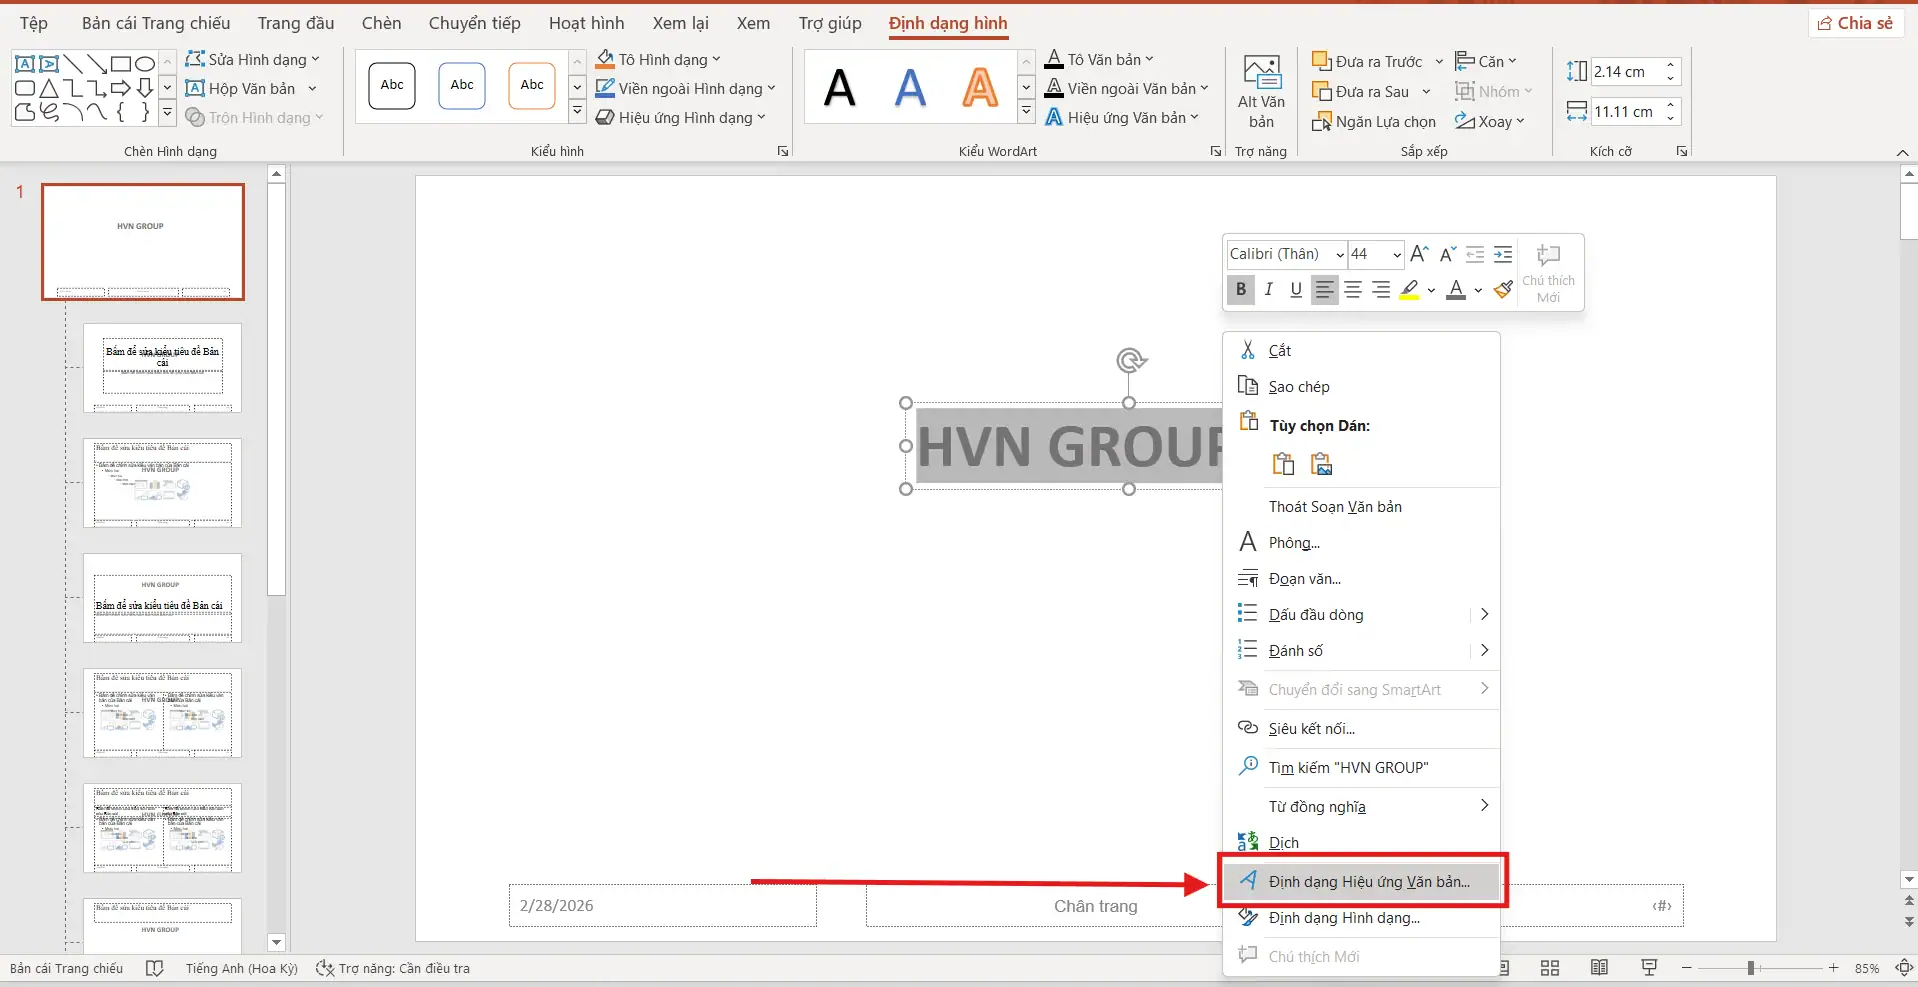Select Định dạng Hiệu ứng Văn bản menu item
The image size is (1918, 987).
(1368, 882)
